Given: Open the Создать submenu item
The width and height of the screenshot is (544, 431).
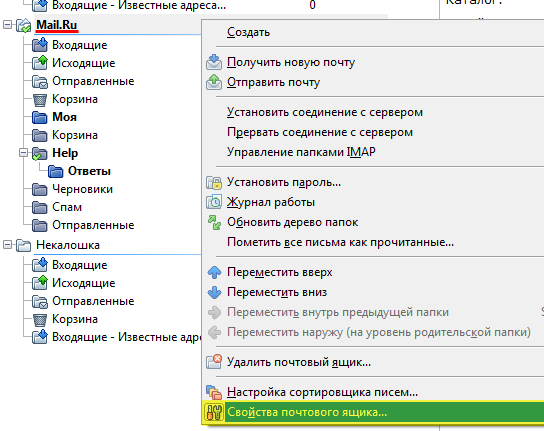Looking at the screenshot, I should tap(248, 32).
